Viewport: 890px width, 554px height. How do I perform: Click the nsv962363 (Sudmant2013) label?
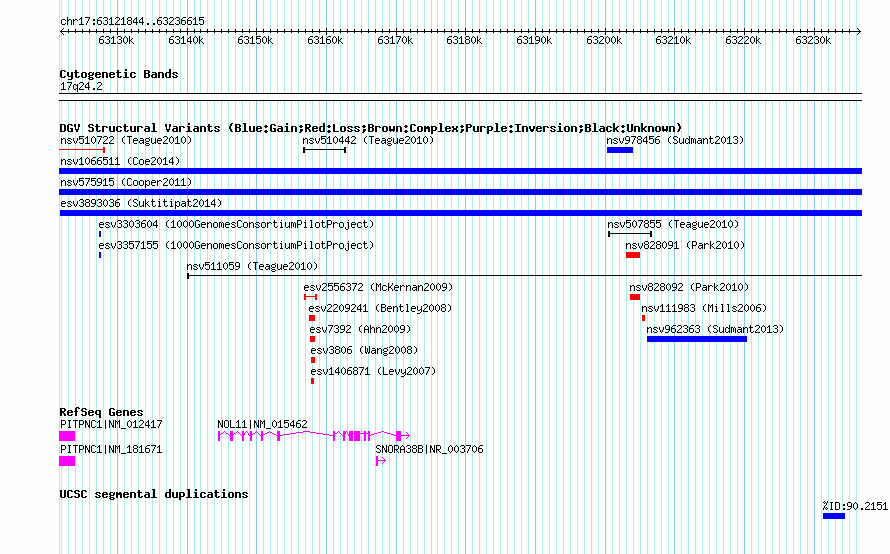pyautogui.click(x=715, y=329)
